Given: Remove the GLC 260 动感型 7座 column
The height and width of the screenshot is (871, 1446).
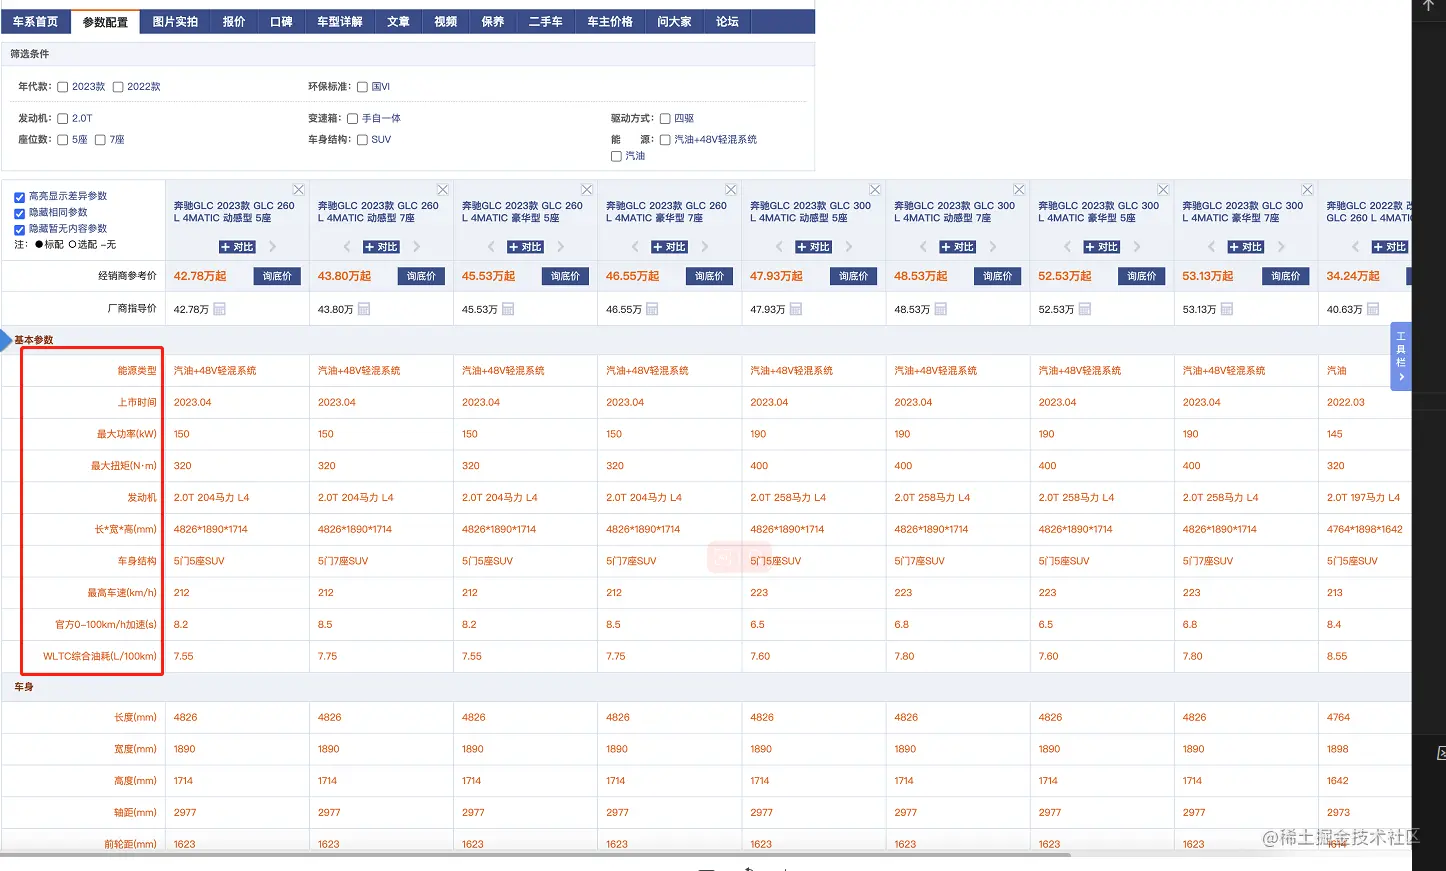Looking at the screenshot, I should [x=442, y=190].
